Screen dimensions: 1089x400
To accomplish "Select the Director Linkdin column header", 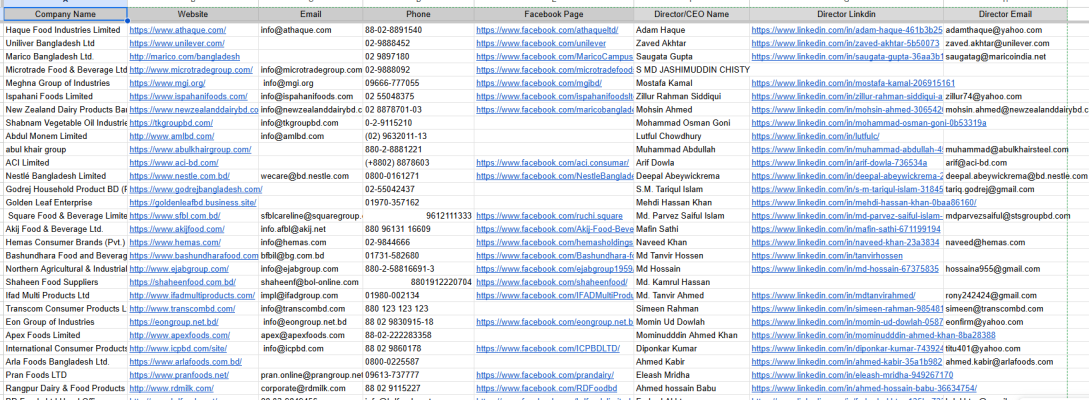I will [846, 14].
